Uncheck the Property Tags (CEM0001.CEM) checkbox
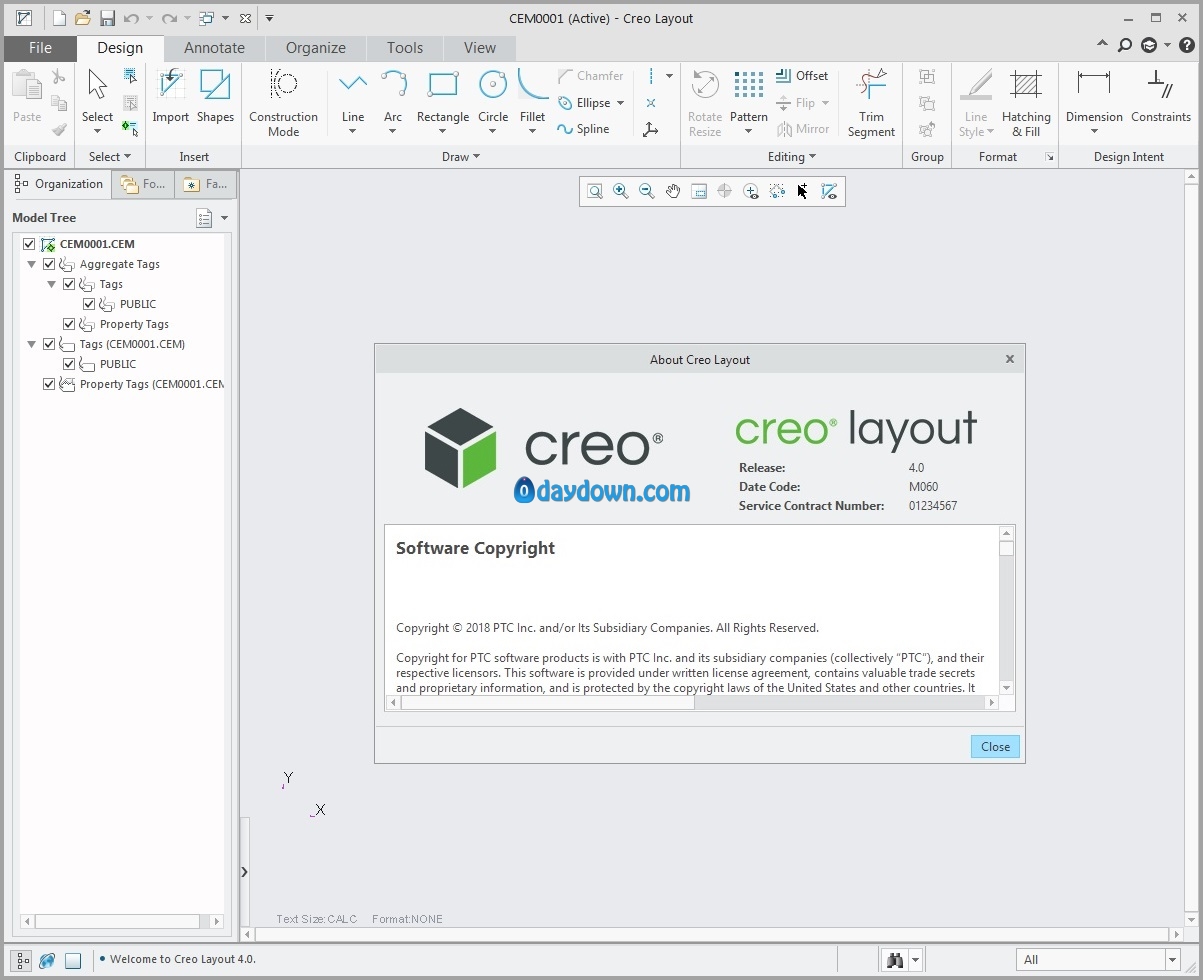Screen dimensions: 1203x980 (x=49, y=384)
